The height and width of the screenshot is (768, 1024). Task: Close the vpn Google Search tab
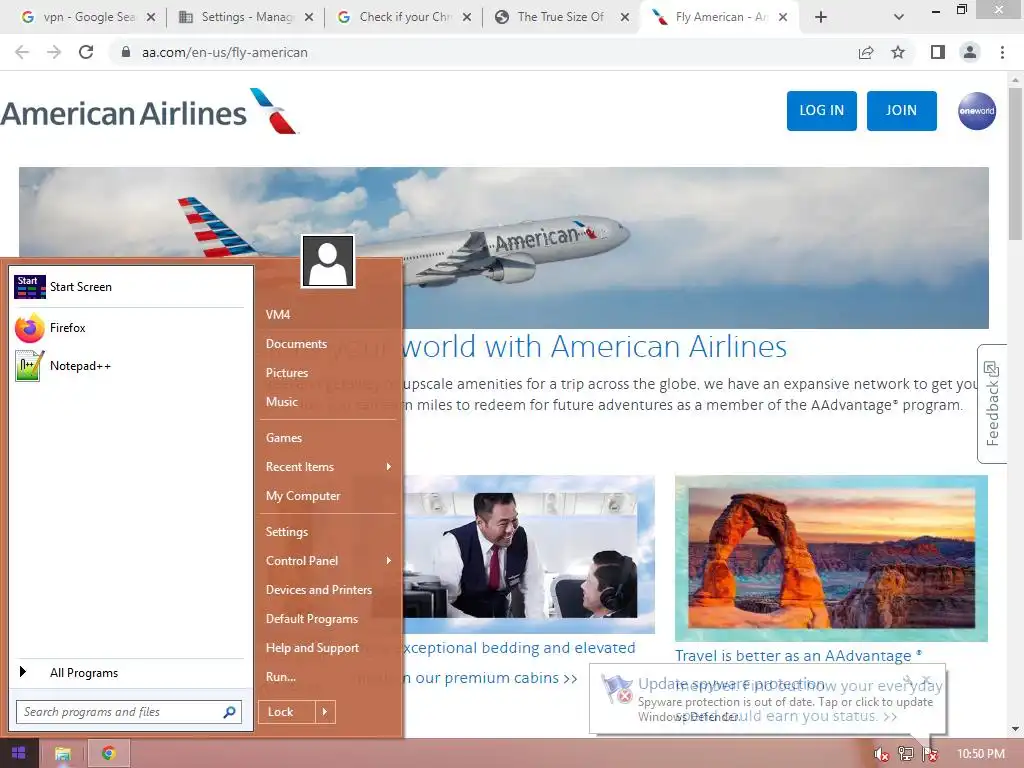(x=151, y=17)
